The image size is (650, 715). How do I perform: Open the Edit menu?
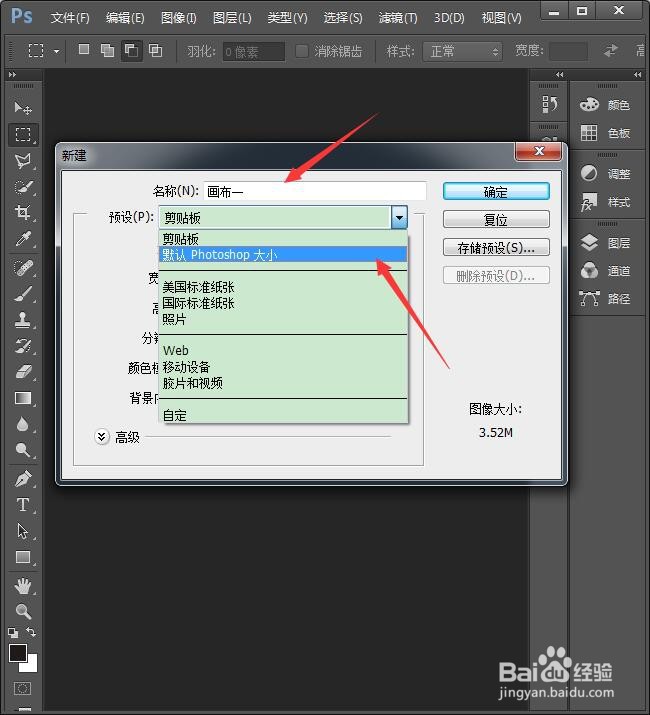tap(125, 18)
